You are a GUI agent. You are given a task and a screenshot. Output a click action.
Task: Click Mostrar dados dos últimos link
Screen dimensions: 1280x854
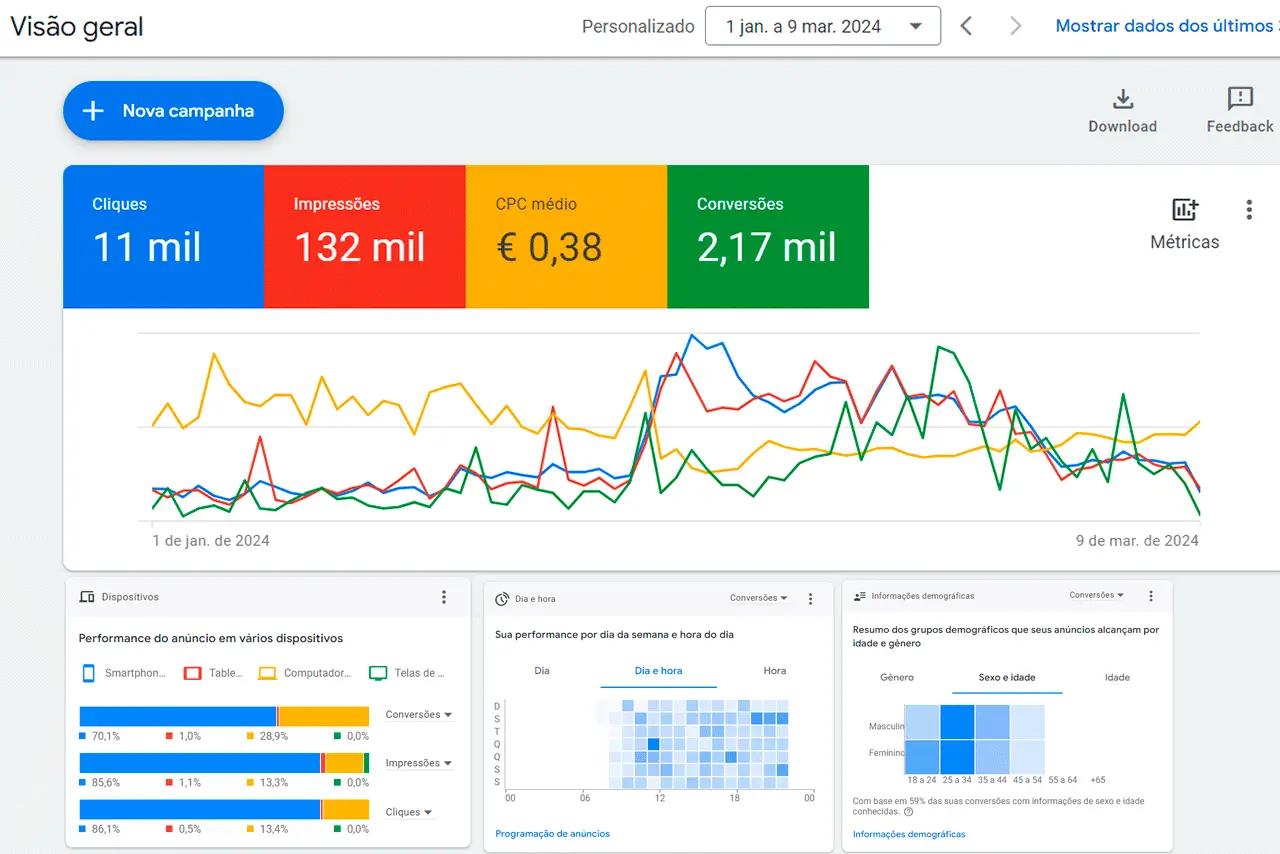pos(1167,26)
